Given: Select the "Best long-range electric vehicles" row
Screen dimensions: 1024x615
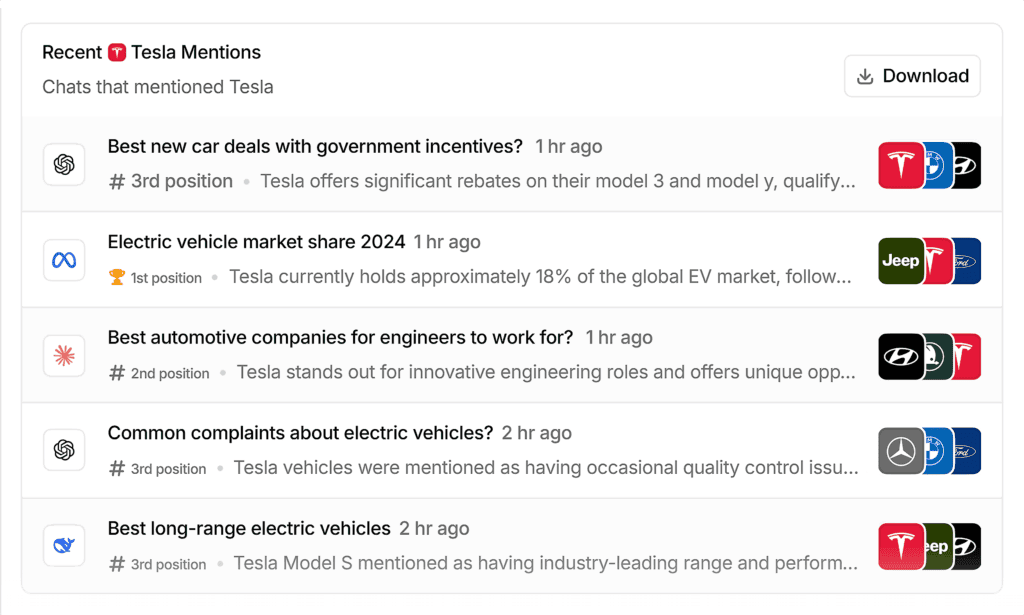Looking at the screenshot, I should (x=249, y=528).
